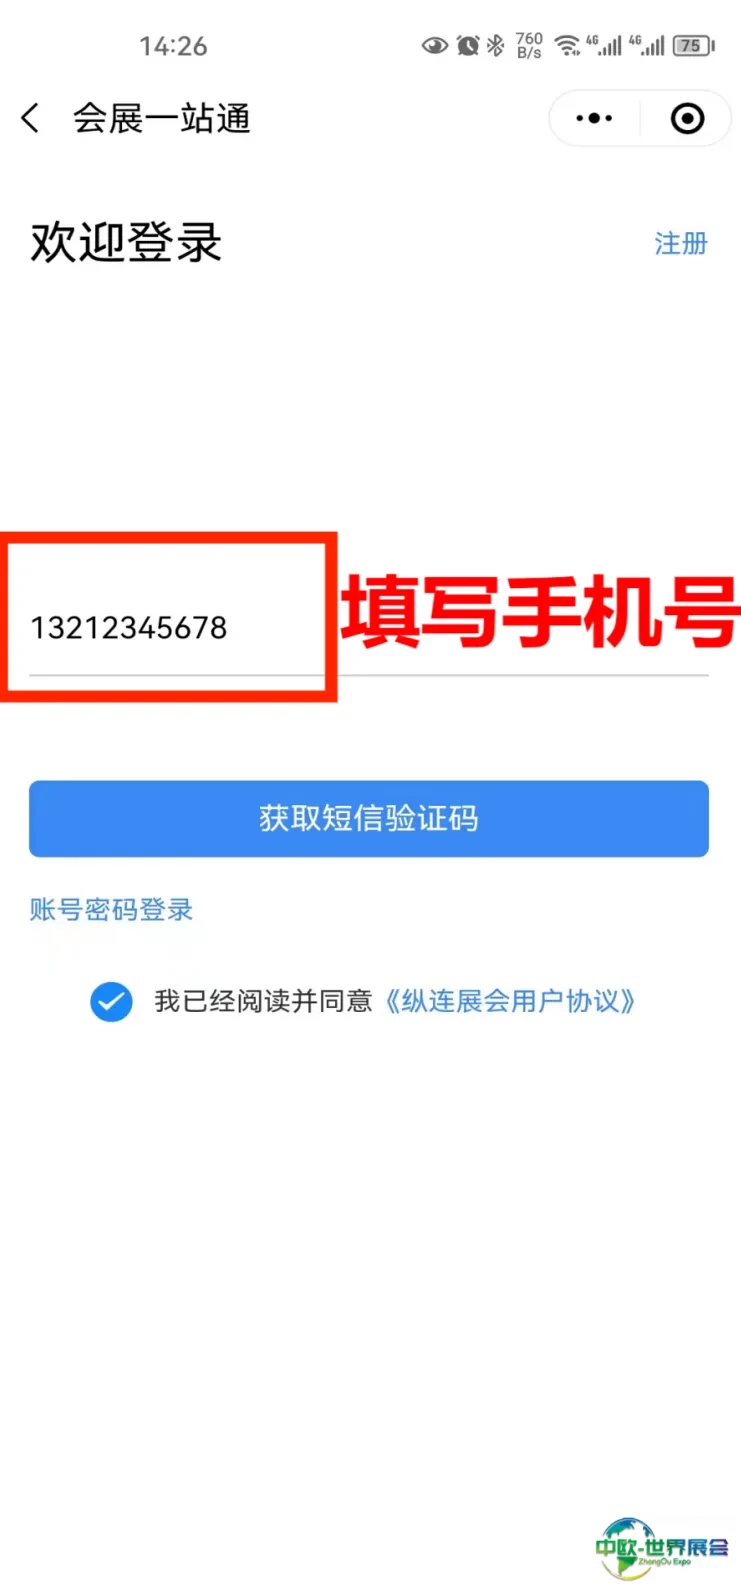Uncheck the user agreement checkbox

point(111,1001)
